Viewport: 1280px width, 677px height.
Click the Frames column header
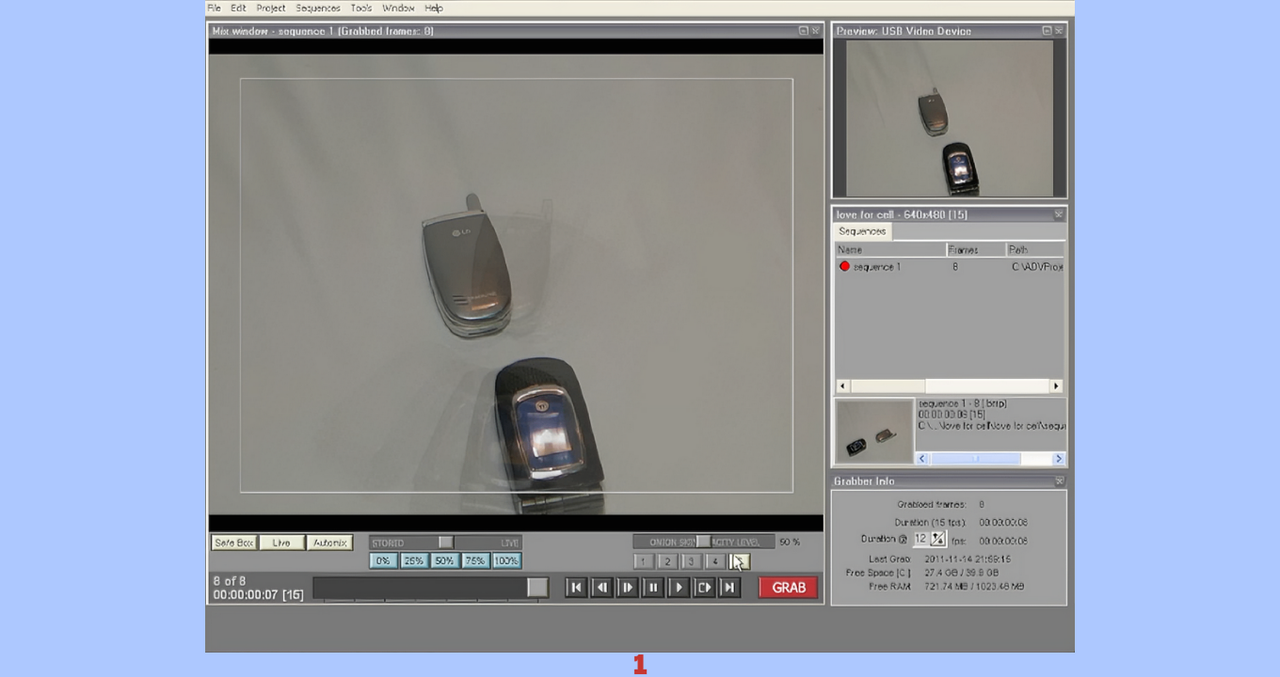click(x=976, y=249)
